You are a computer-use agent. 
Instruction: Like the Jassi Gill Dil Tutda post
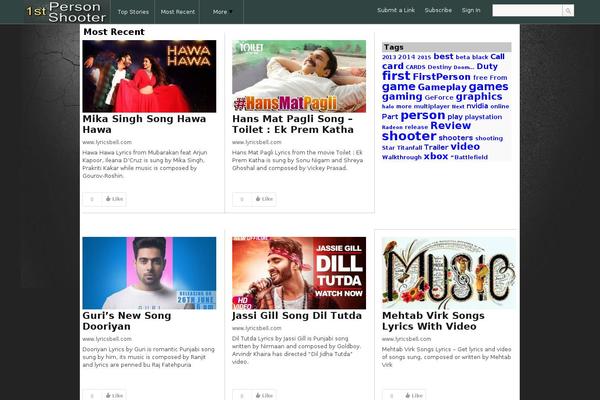tap(264, 395)
